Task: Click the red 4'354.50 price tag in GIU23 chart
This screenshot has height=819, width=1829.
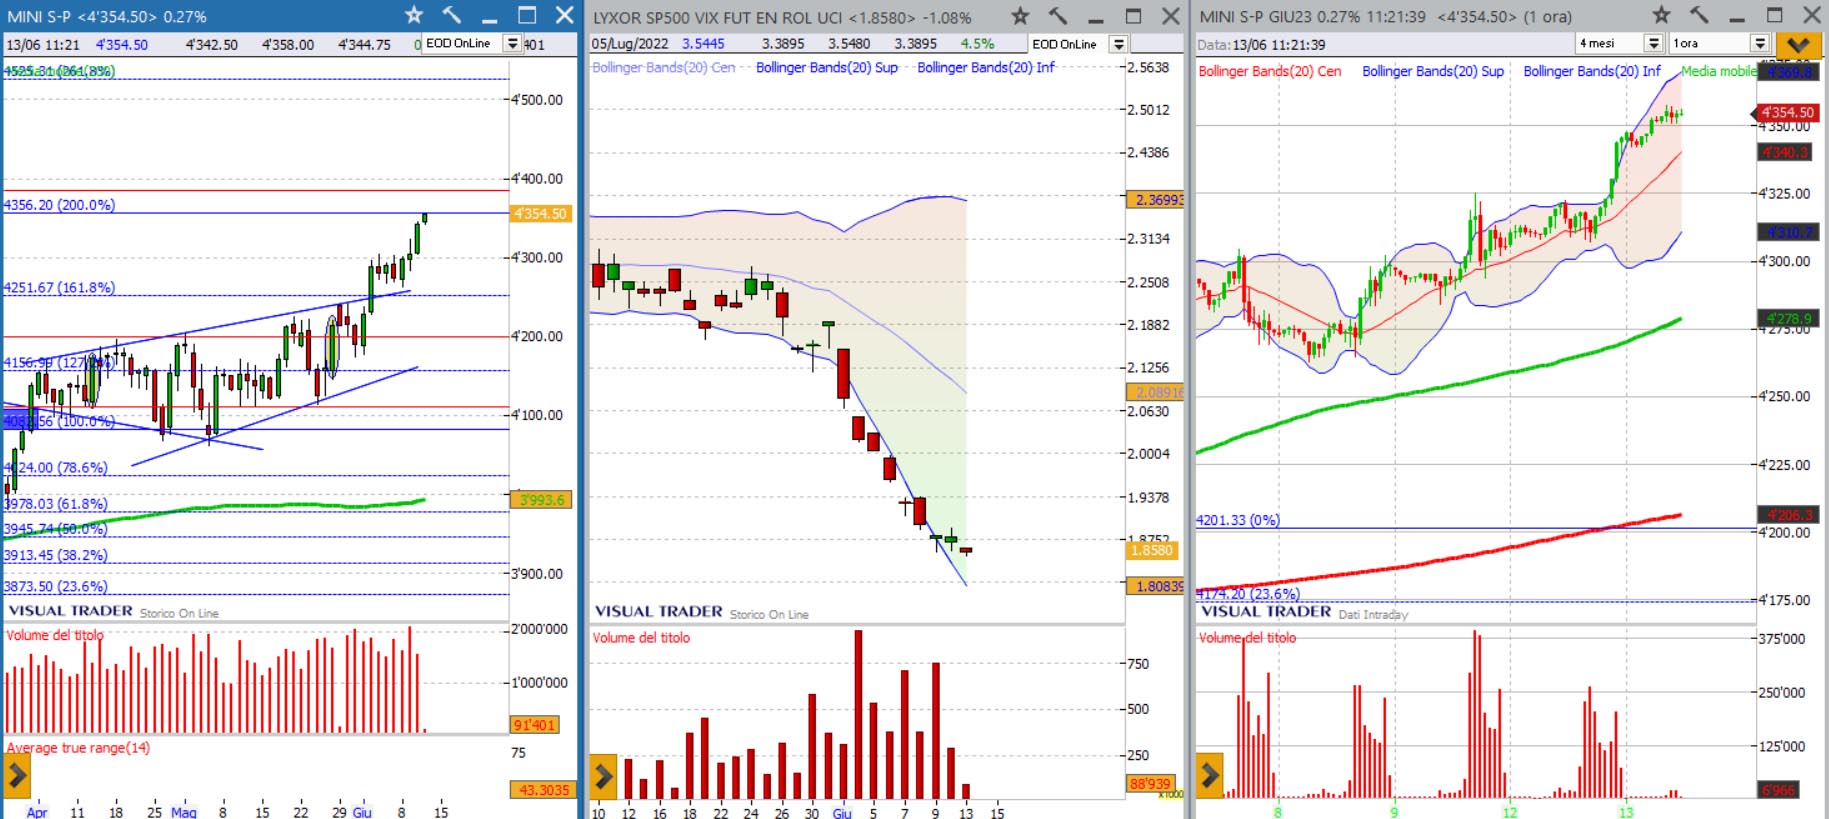Action: tap(1788, 113)
